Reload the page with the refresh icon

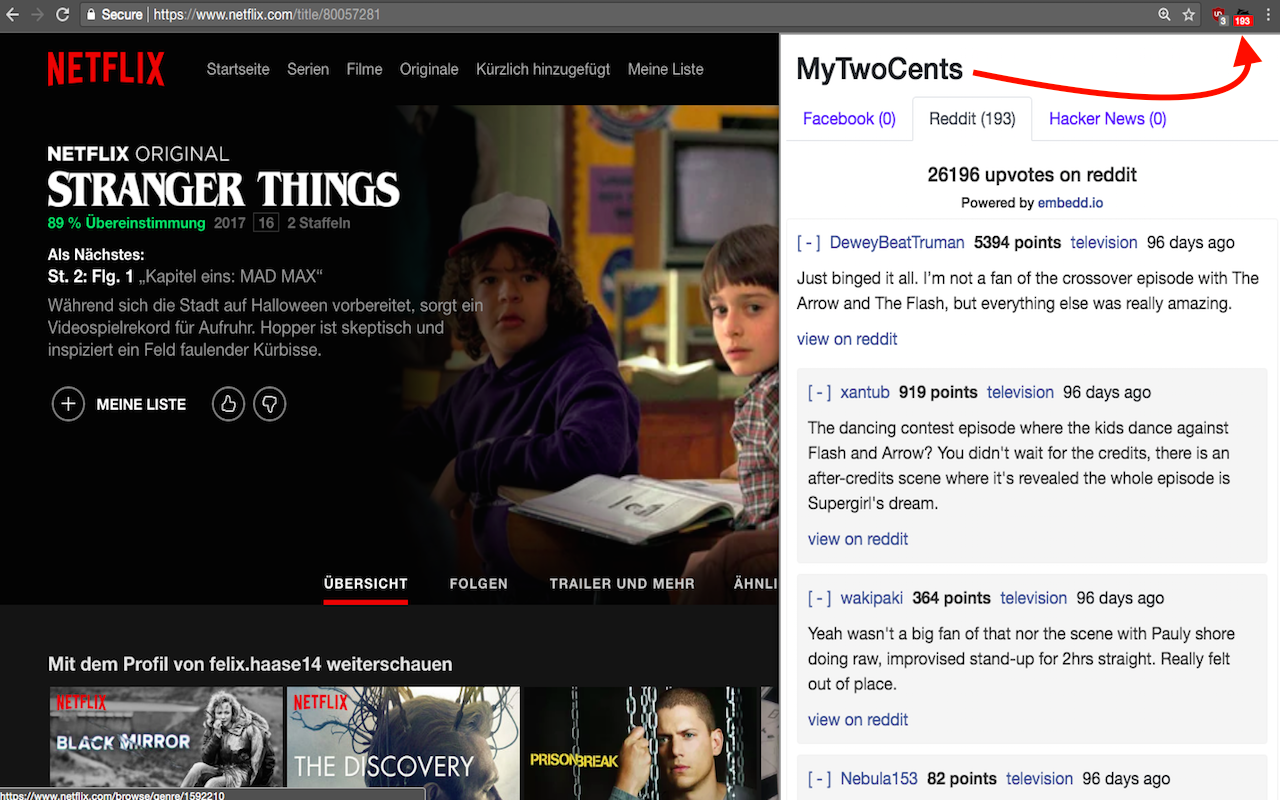click(x=63, y=15)
